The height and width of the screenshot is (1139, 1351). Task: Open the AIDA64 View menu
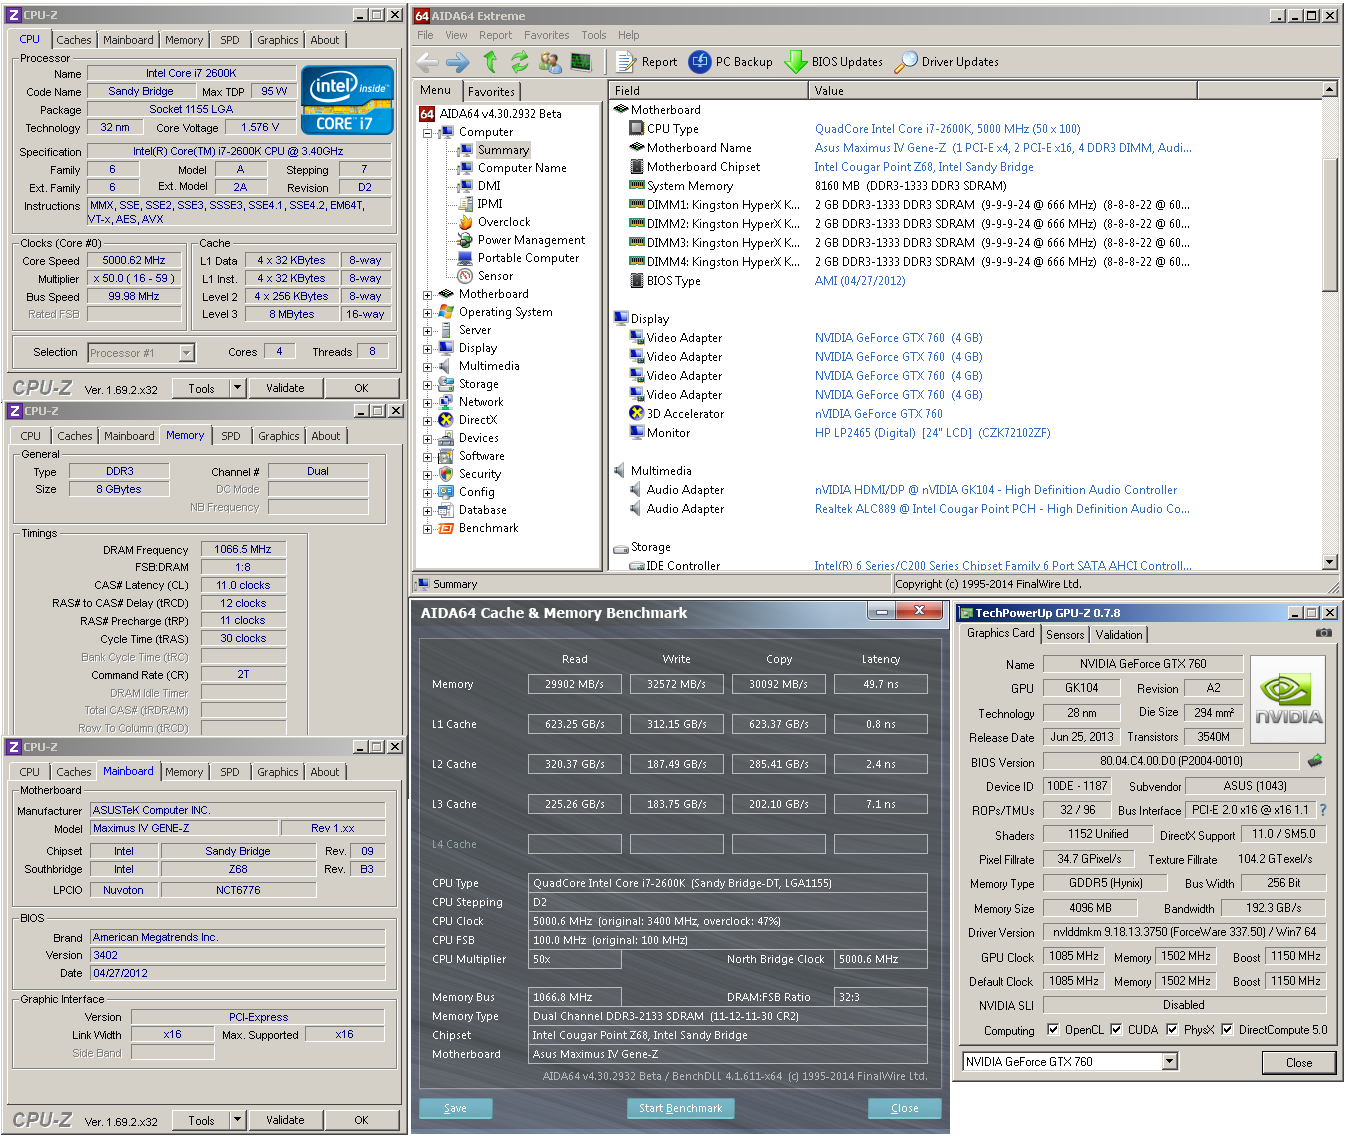457,35
